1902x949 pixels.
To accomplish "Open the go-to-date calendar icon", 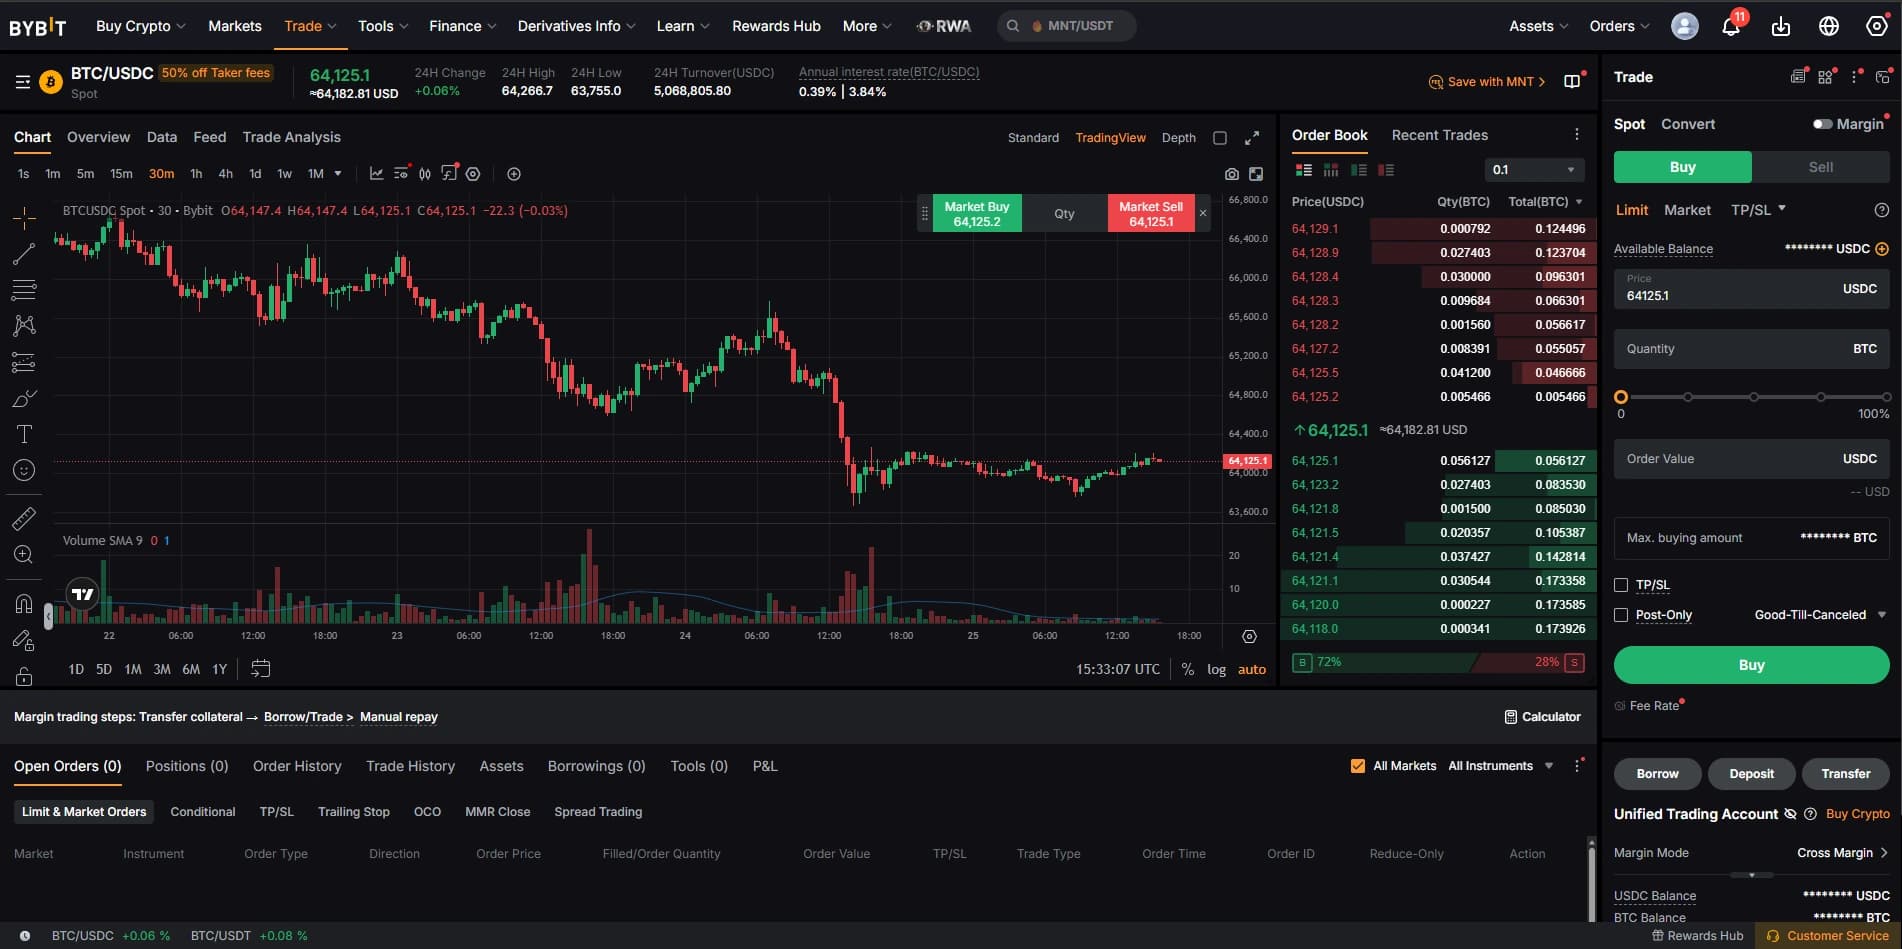I will pos(260,669).
